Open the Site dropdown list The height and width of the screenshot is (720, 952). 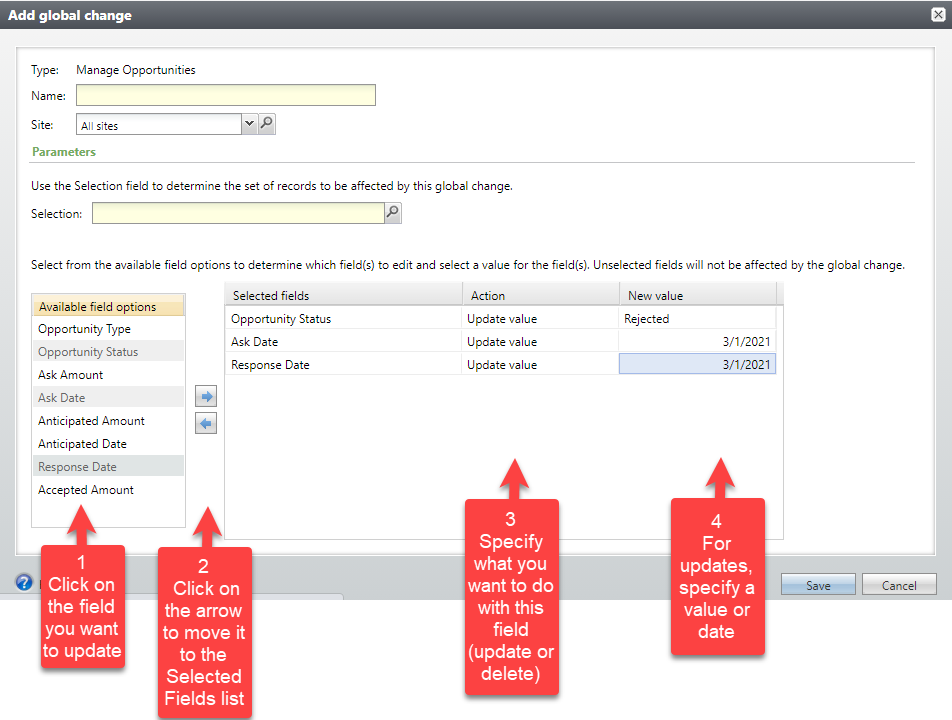249,124
